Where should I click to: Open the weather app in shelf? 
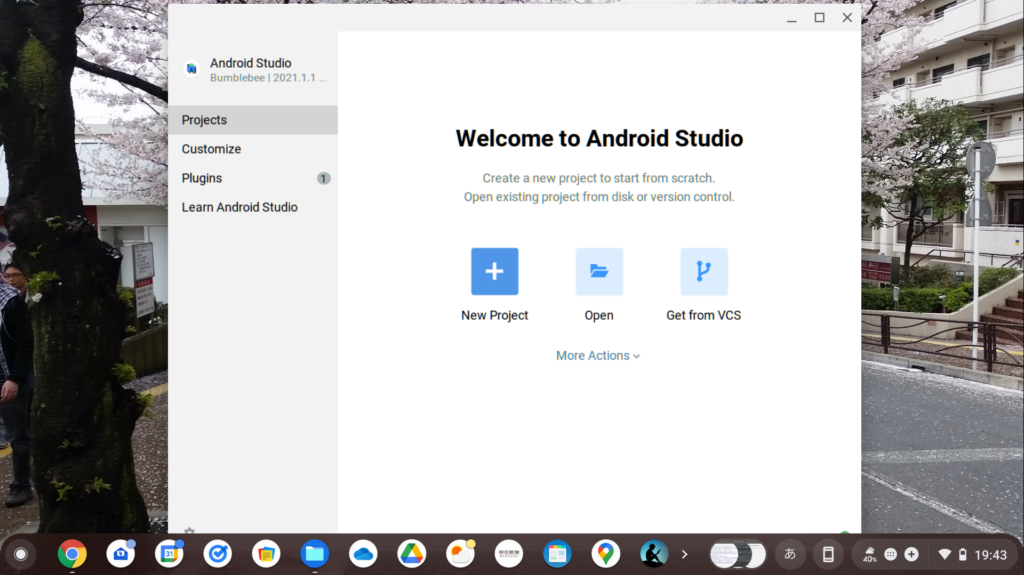coord(460,554)
